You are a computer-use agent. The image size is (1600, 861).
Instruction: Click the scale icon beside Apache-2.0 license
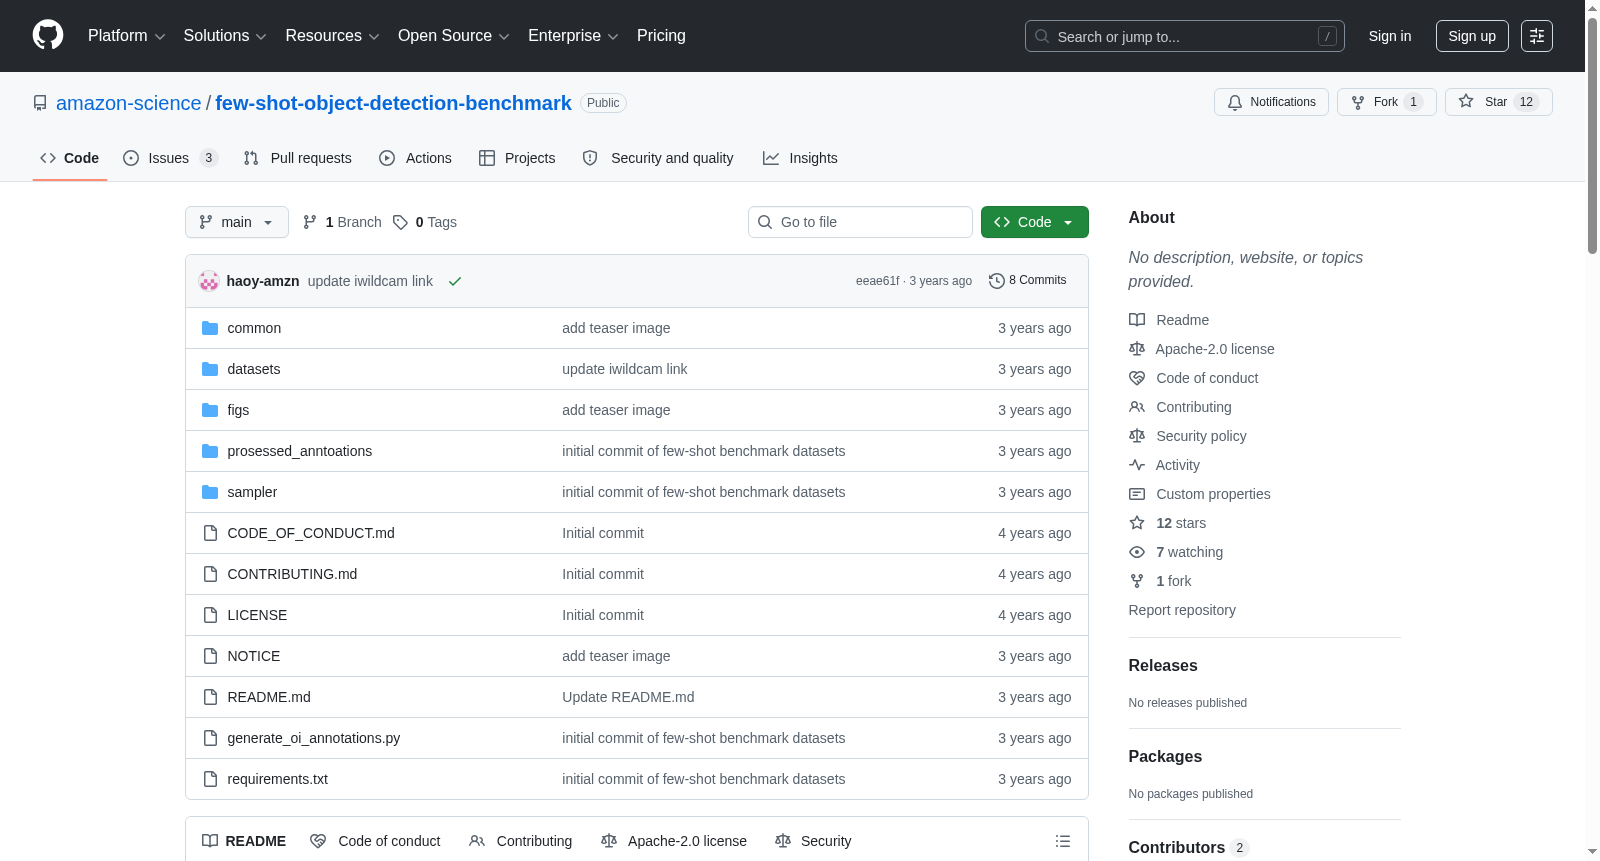[x=1137, y=349]
